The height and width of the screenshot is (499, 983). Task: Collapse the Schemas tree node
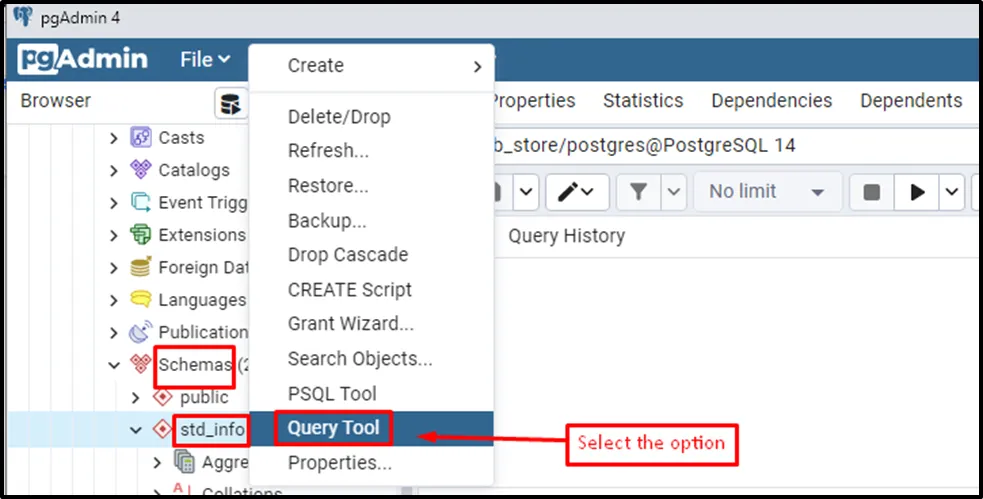click(114, 365)
